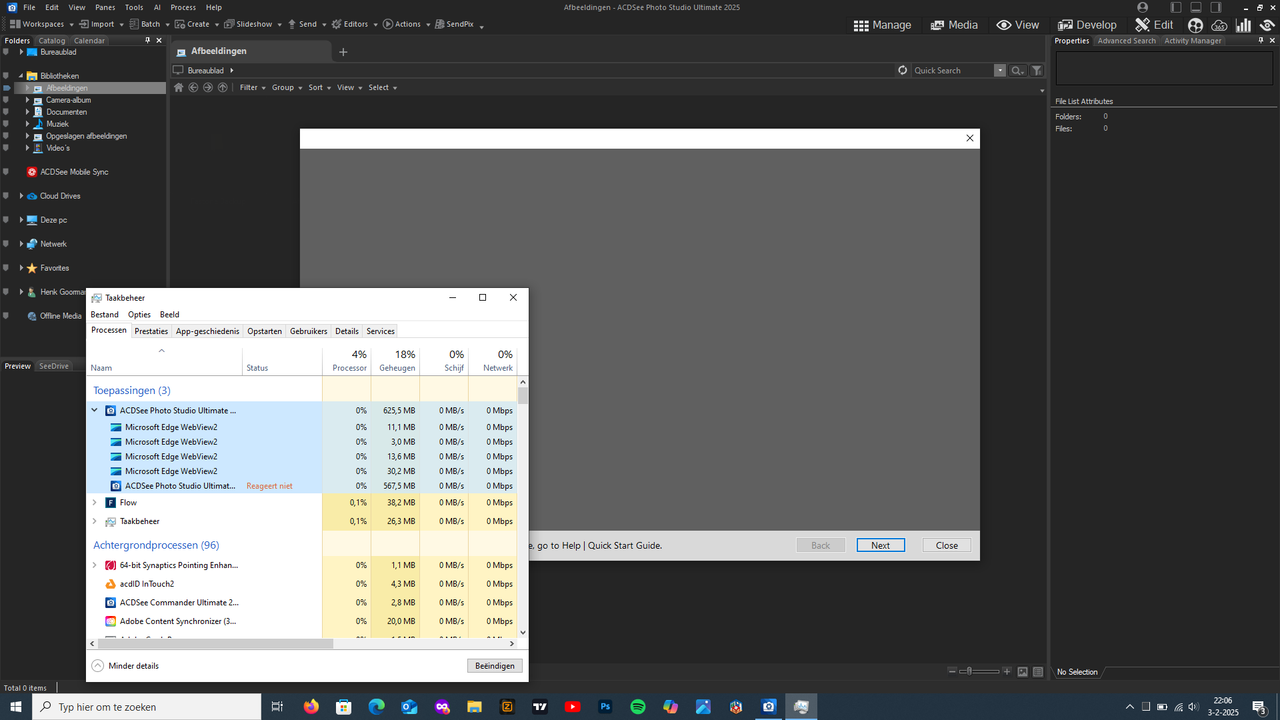
Task: Click thumbnail zoom minus button
Action: (953, 671)
